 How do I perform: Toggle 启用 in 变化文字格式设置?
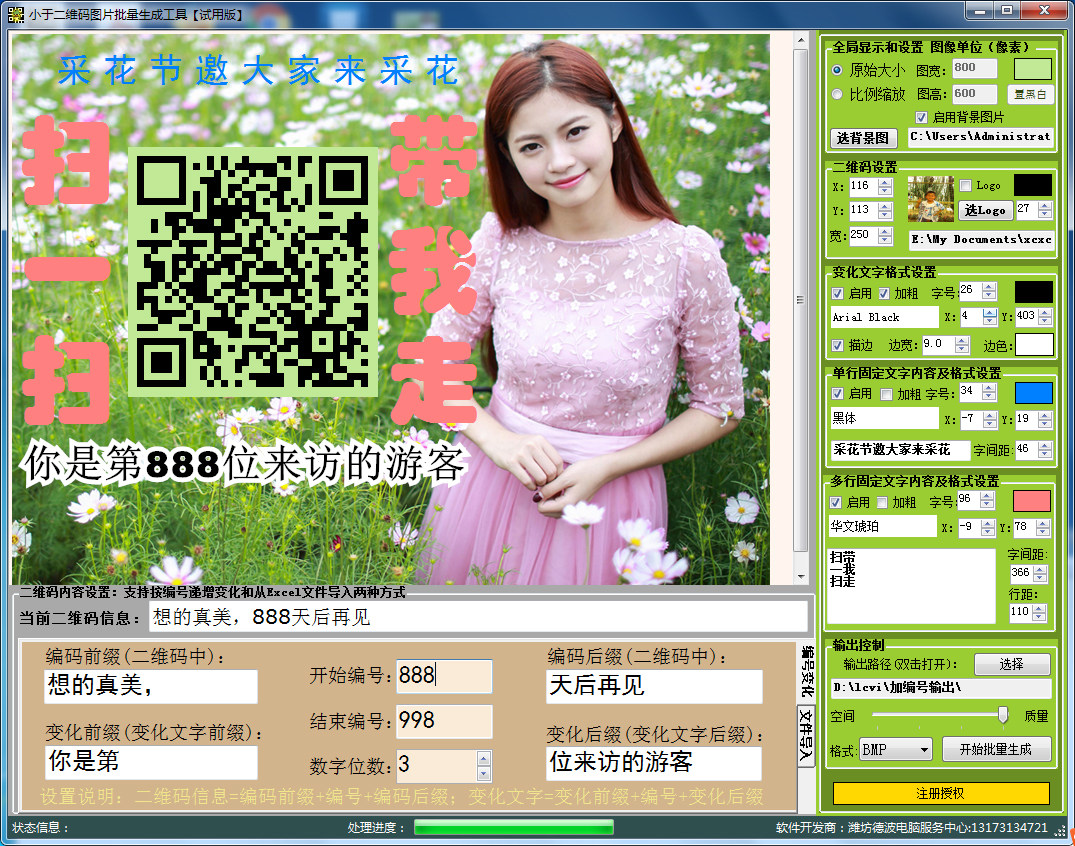(837, 293)
